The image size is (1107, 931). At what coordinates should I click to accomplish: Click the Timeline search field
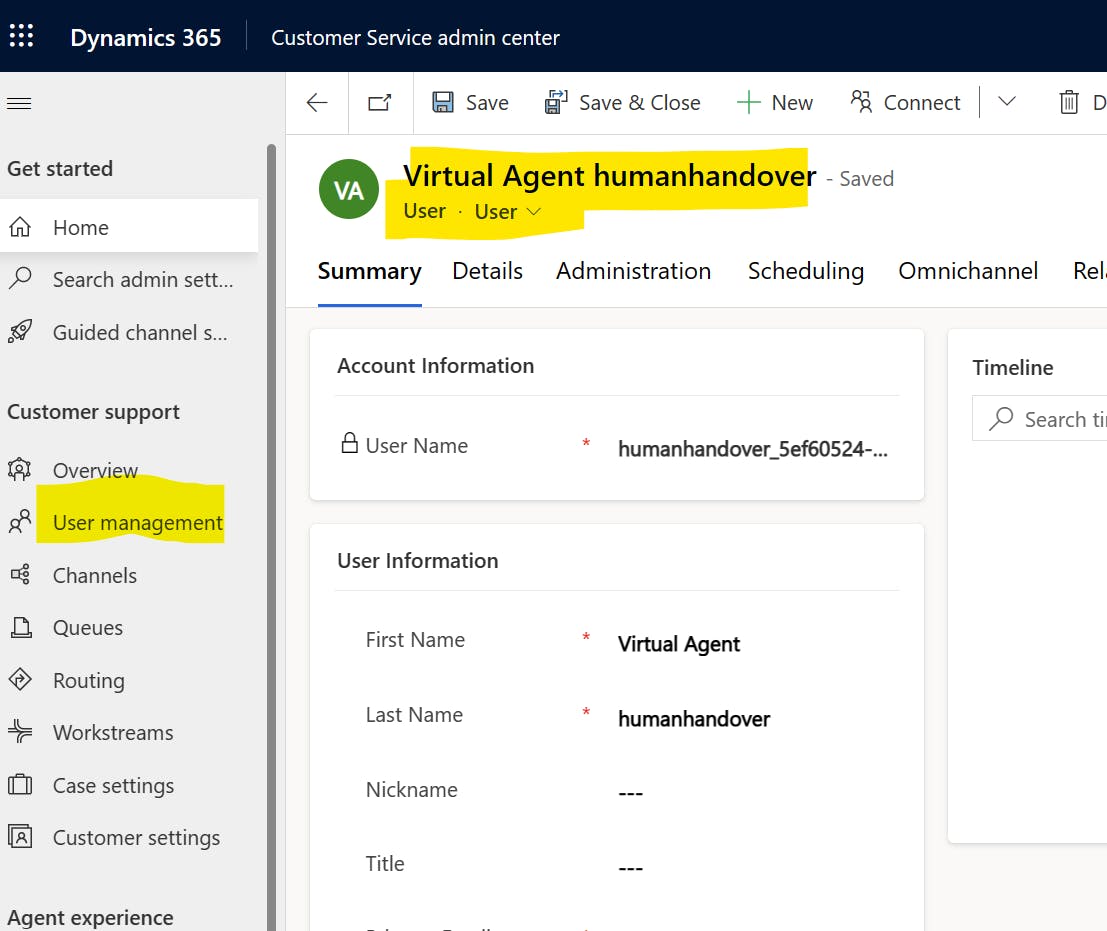[x=1039, y=419]
